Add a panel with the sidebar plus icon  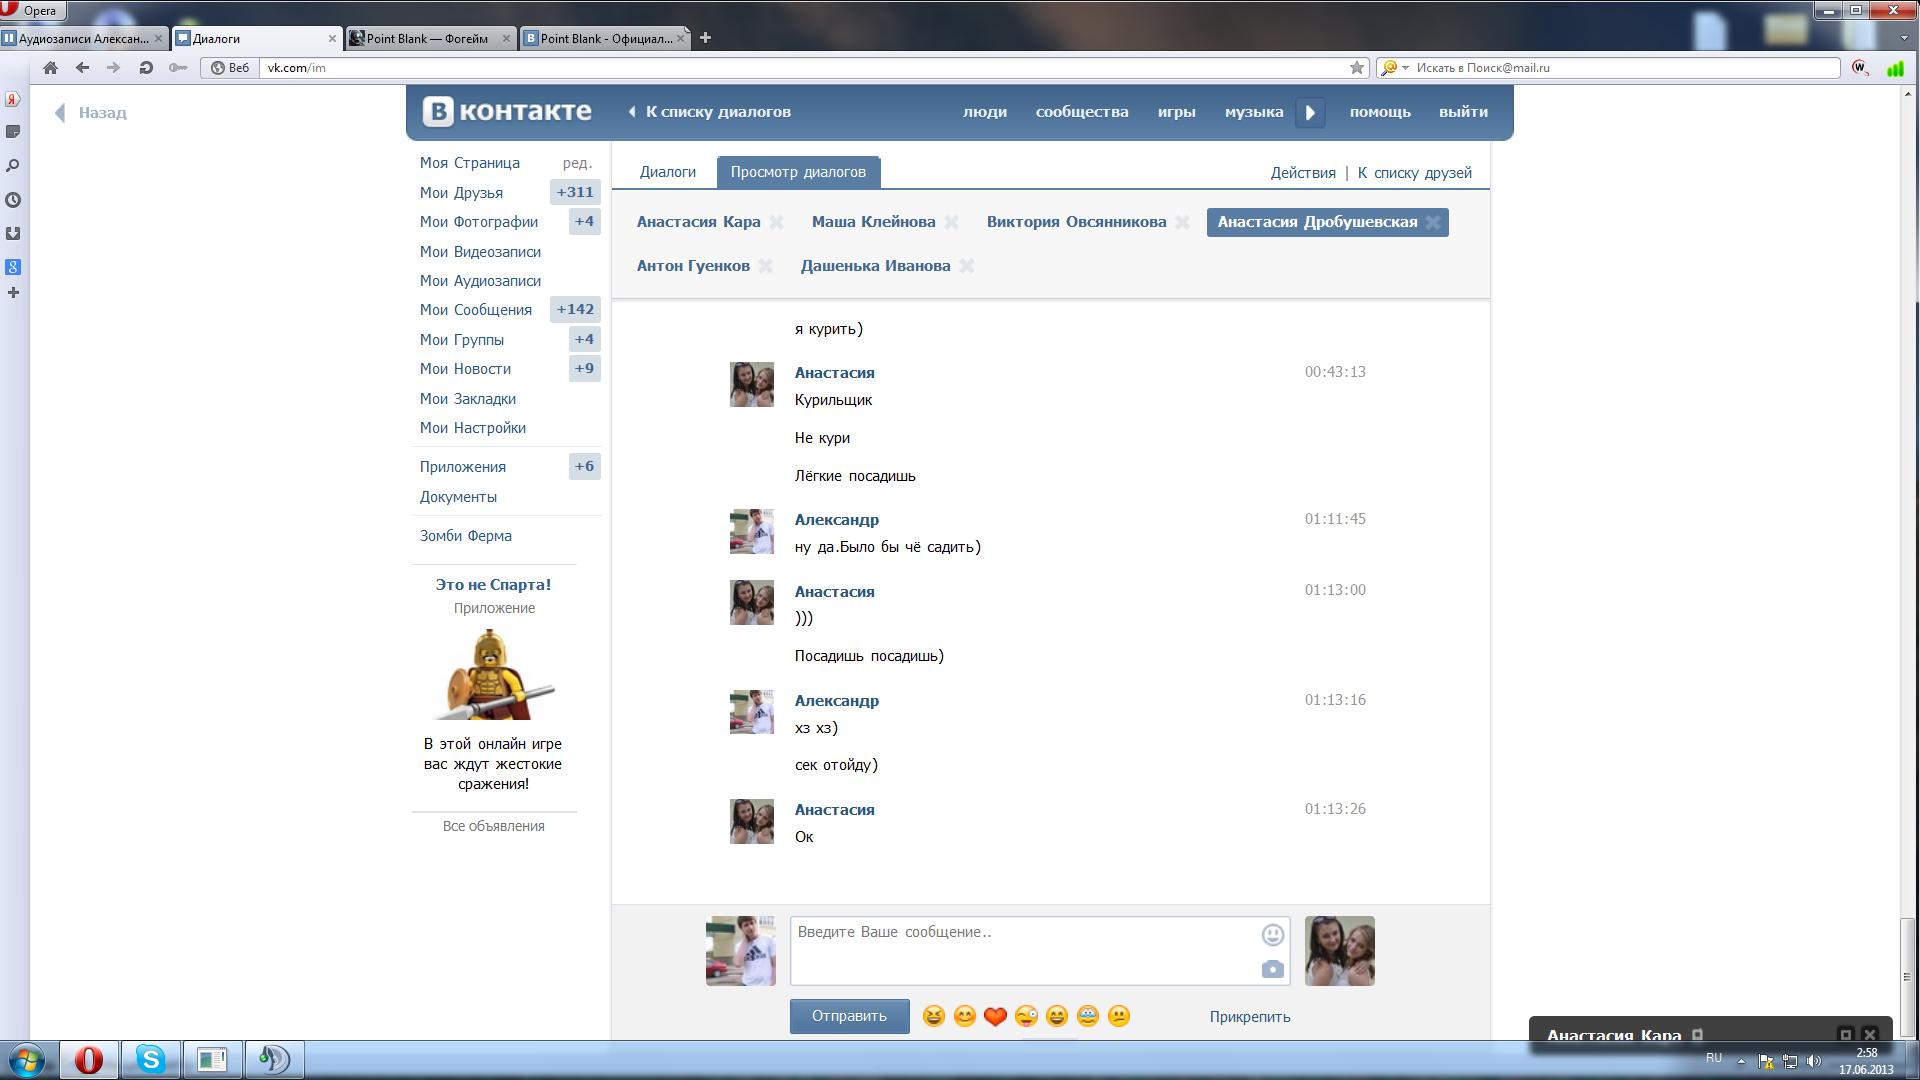(13, 293)
